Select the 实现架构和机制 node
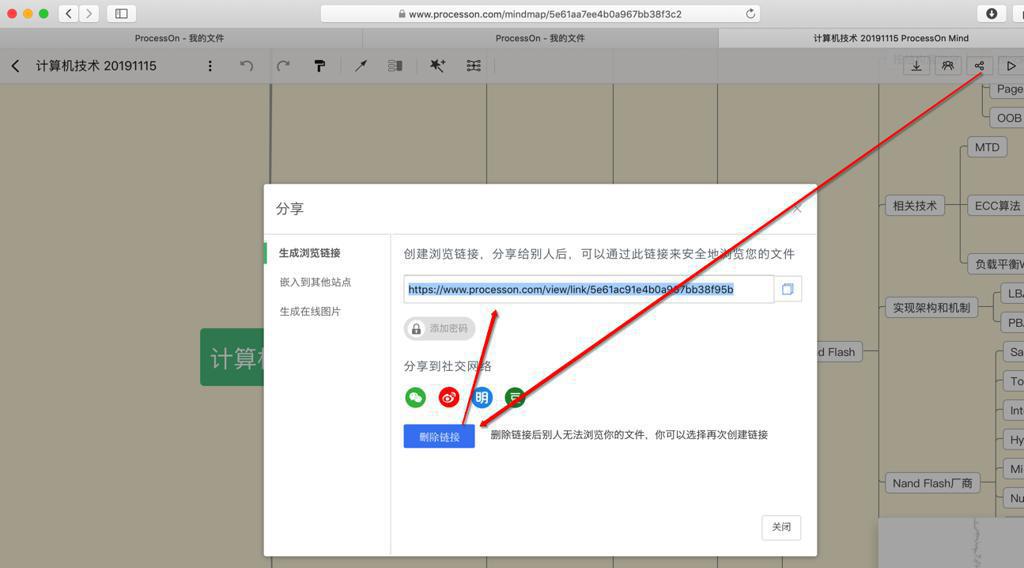The width and height of the screenshot is (1024, 568). pyautogui.click(x=931, y=308)
